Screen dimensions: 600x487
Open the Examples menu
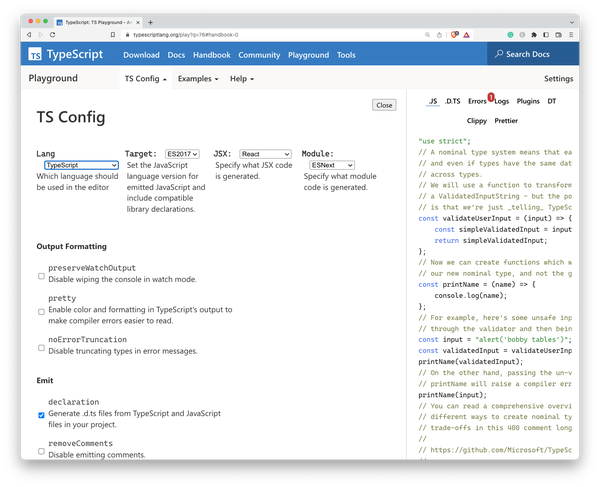pyautogui.click(x=199, y=78)
